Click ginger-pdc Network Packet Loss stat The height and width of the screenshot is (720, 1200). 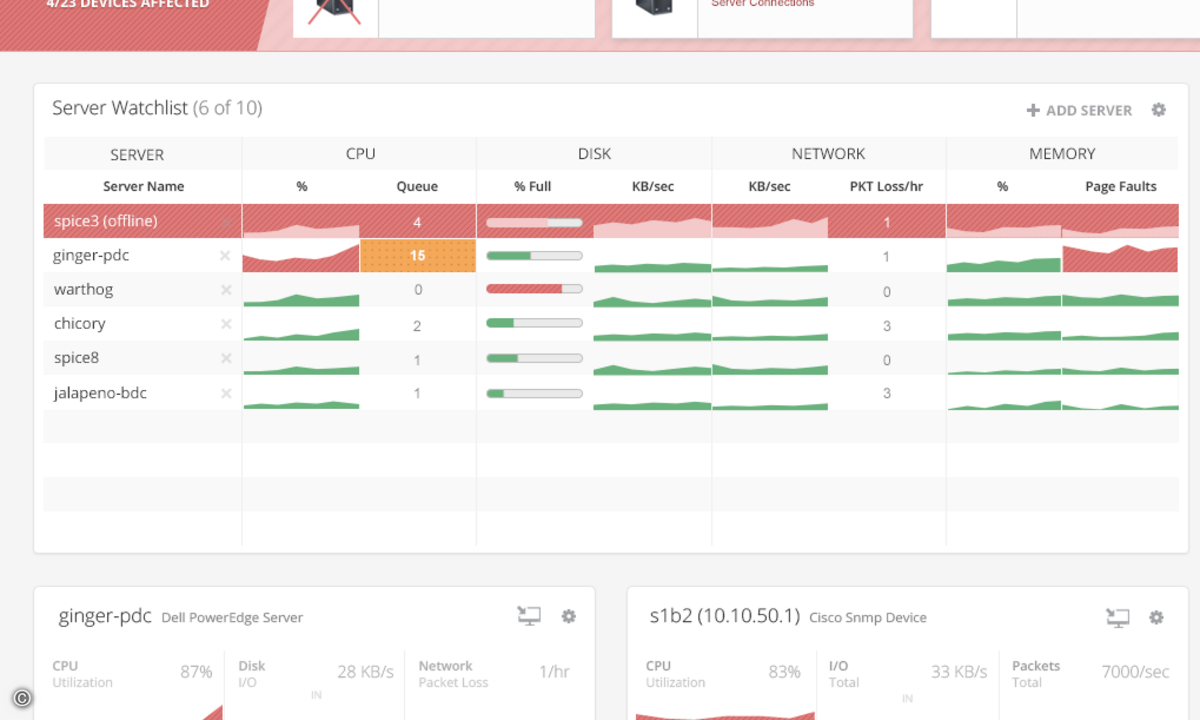coord(494,674)
